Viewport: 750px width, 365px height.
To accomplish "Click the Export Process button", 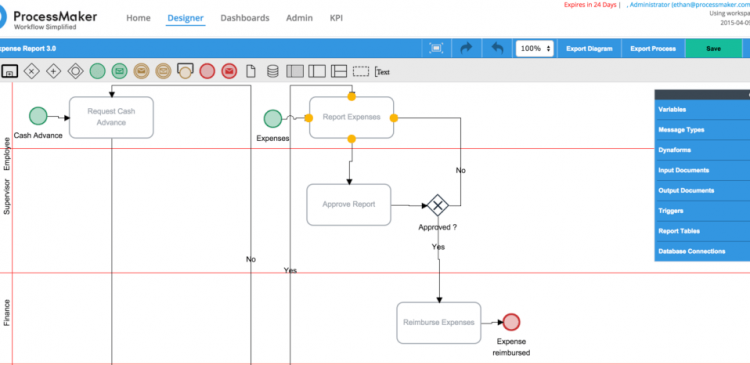I will click(653, 48).
